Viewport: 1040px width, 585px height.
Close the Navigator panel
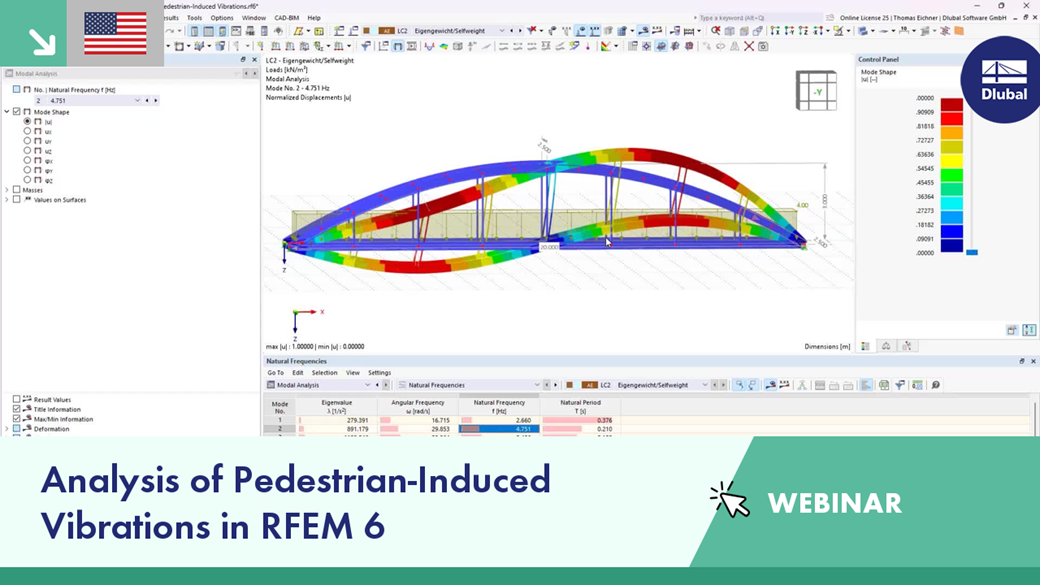254,60
